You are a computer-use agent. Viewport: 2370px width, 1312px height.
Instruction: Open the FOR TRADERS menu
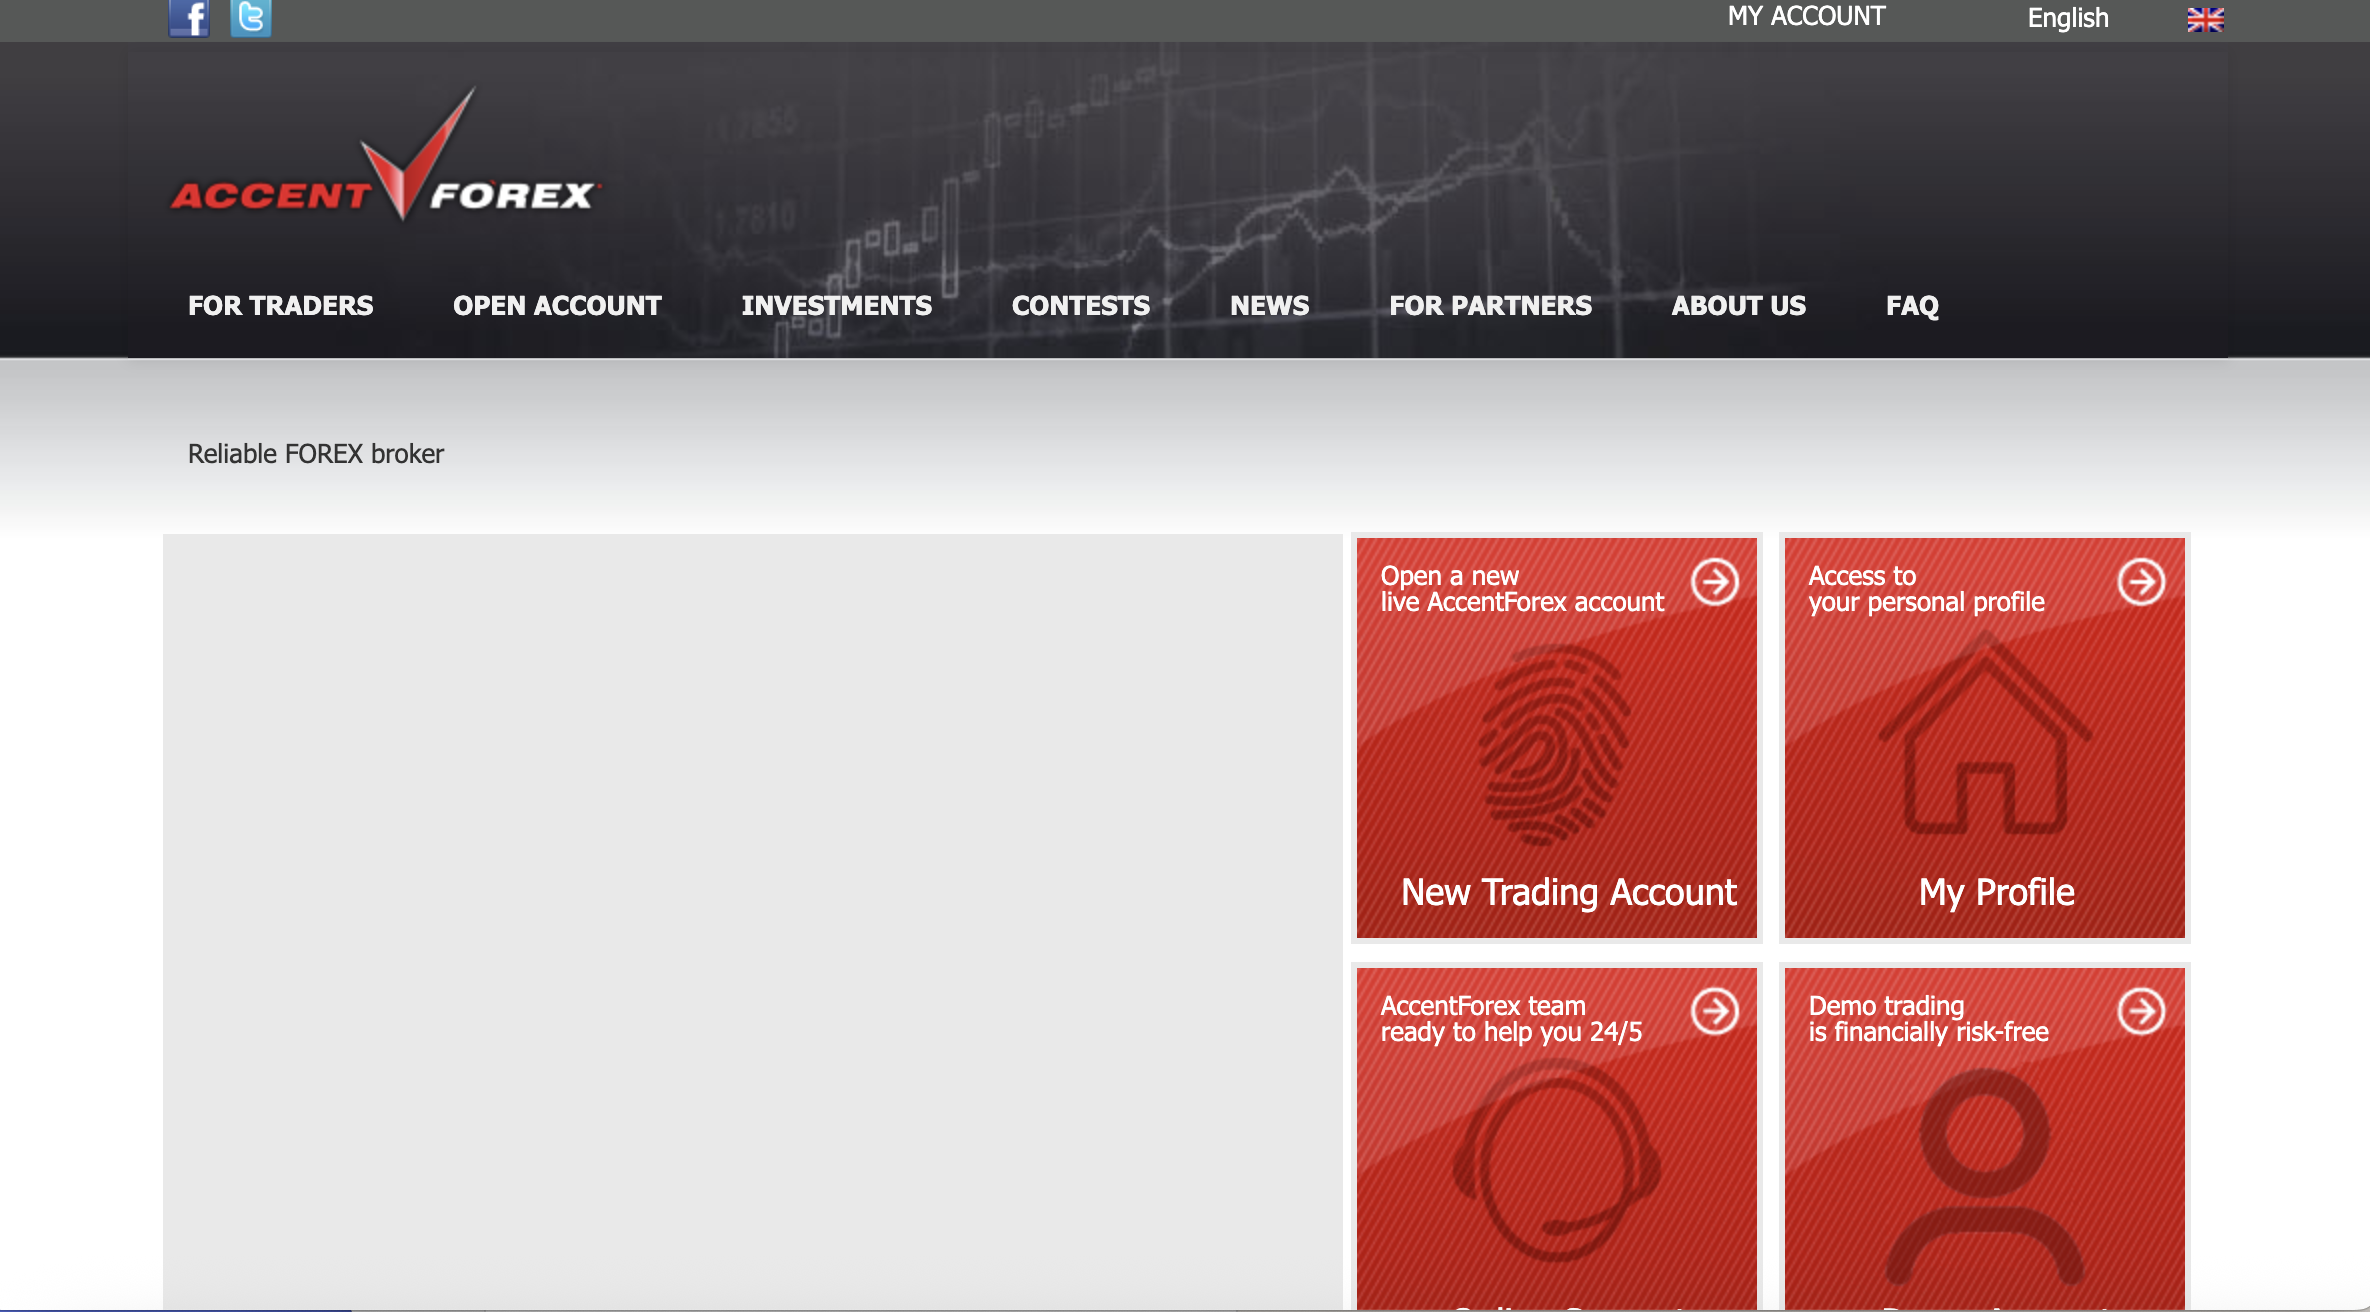tap(280, 306)
